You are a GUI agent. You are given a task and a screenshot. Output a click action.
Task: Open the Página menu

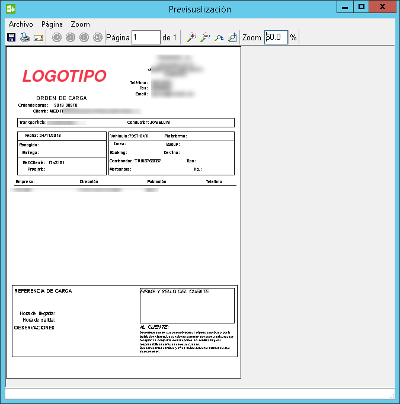click(52, 24)
